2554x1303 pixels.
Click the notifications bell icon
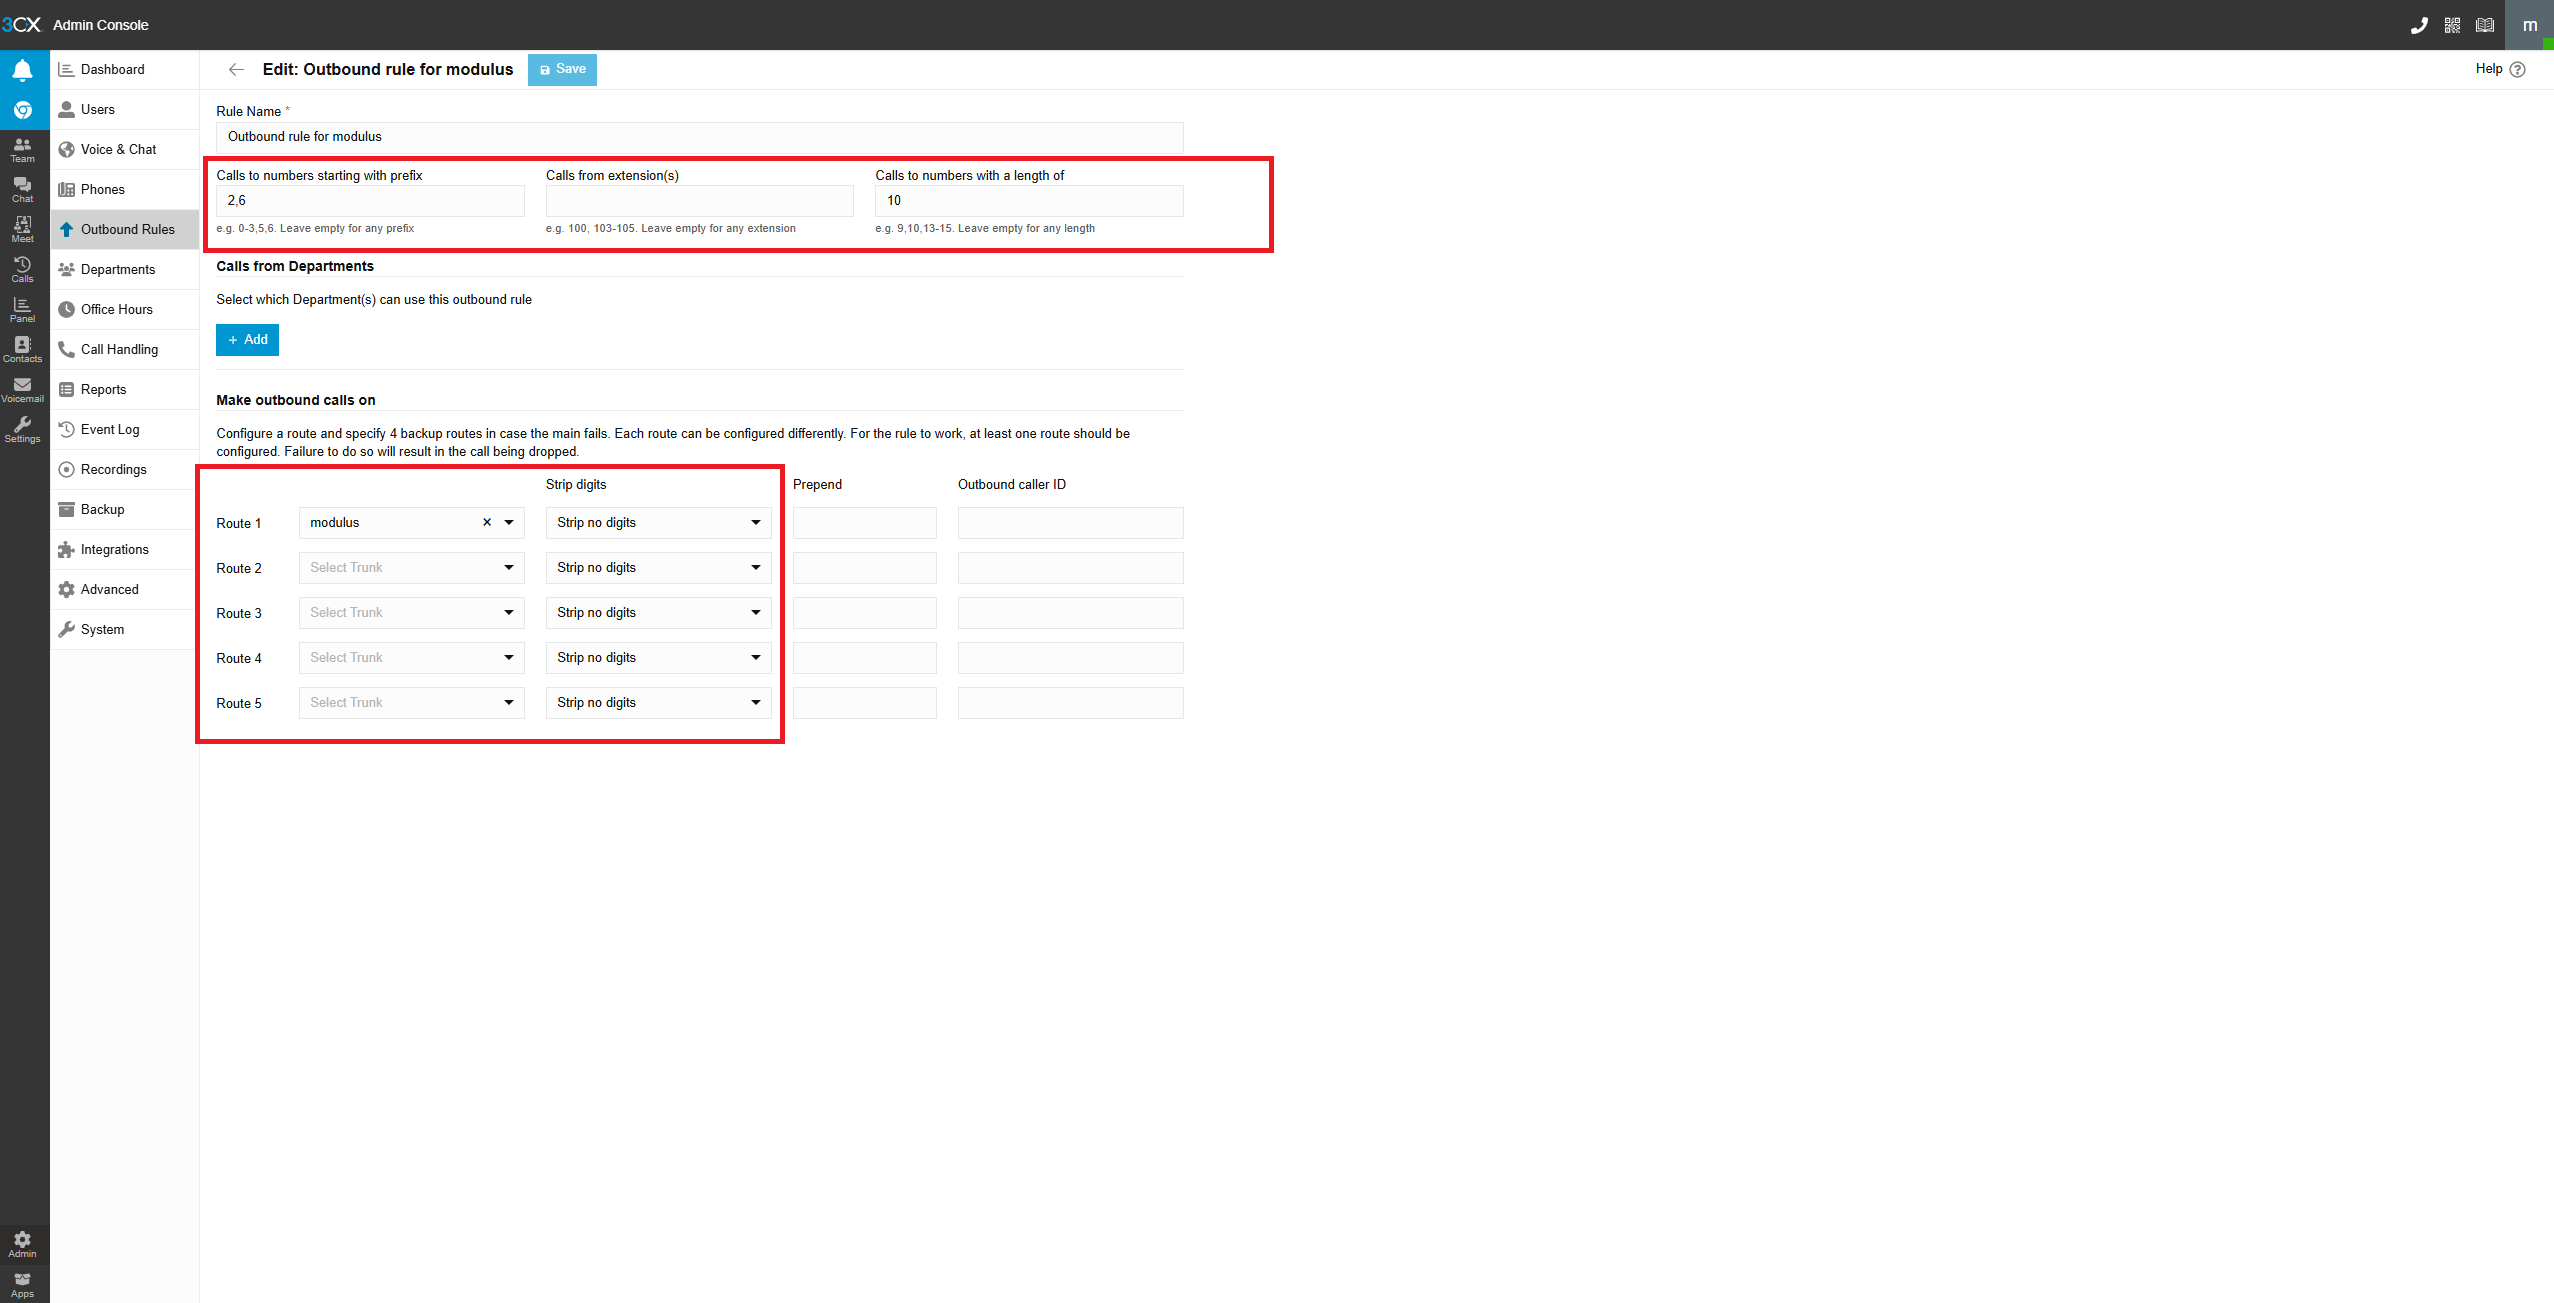coord(22,70)
